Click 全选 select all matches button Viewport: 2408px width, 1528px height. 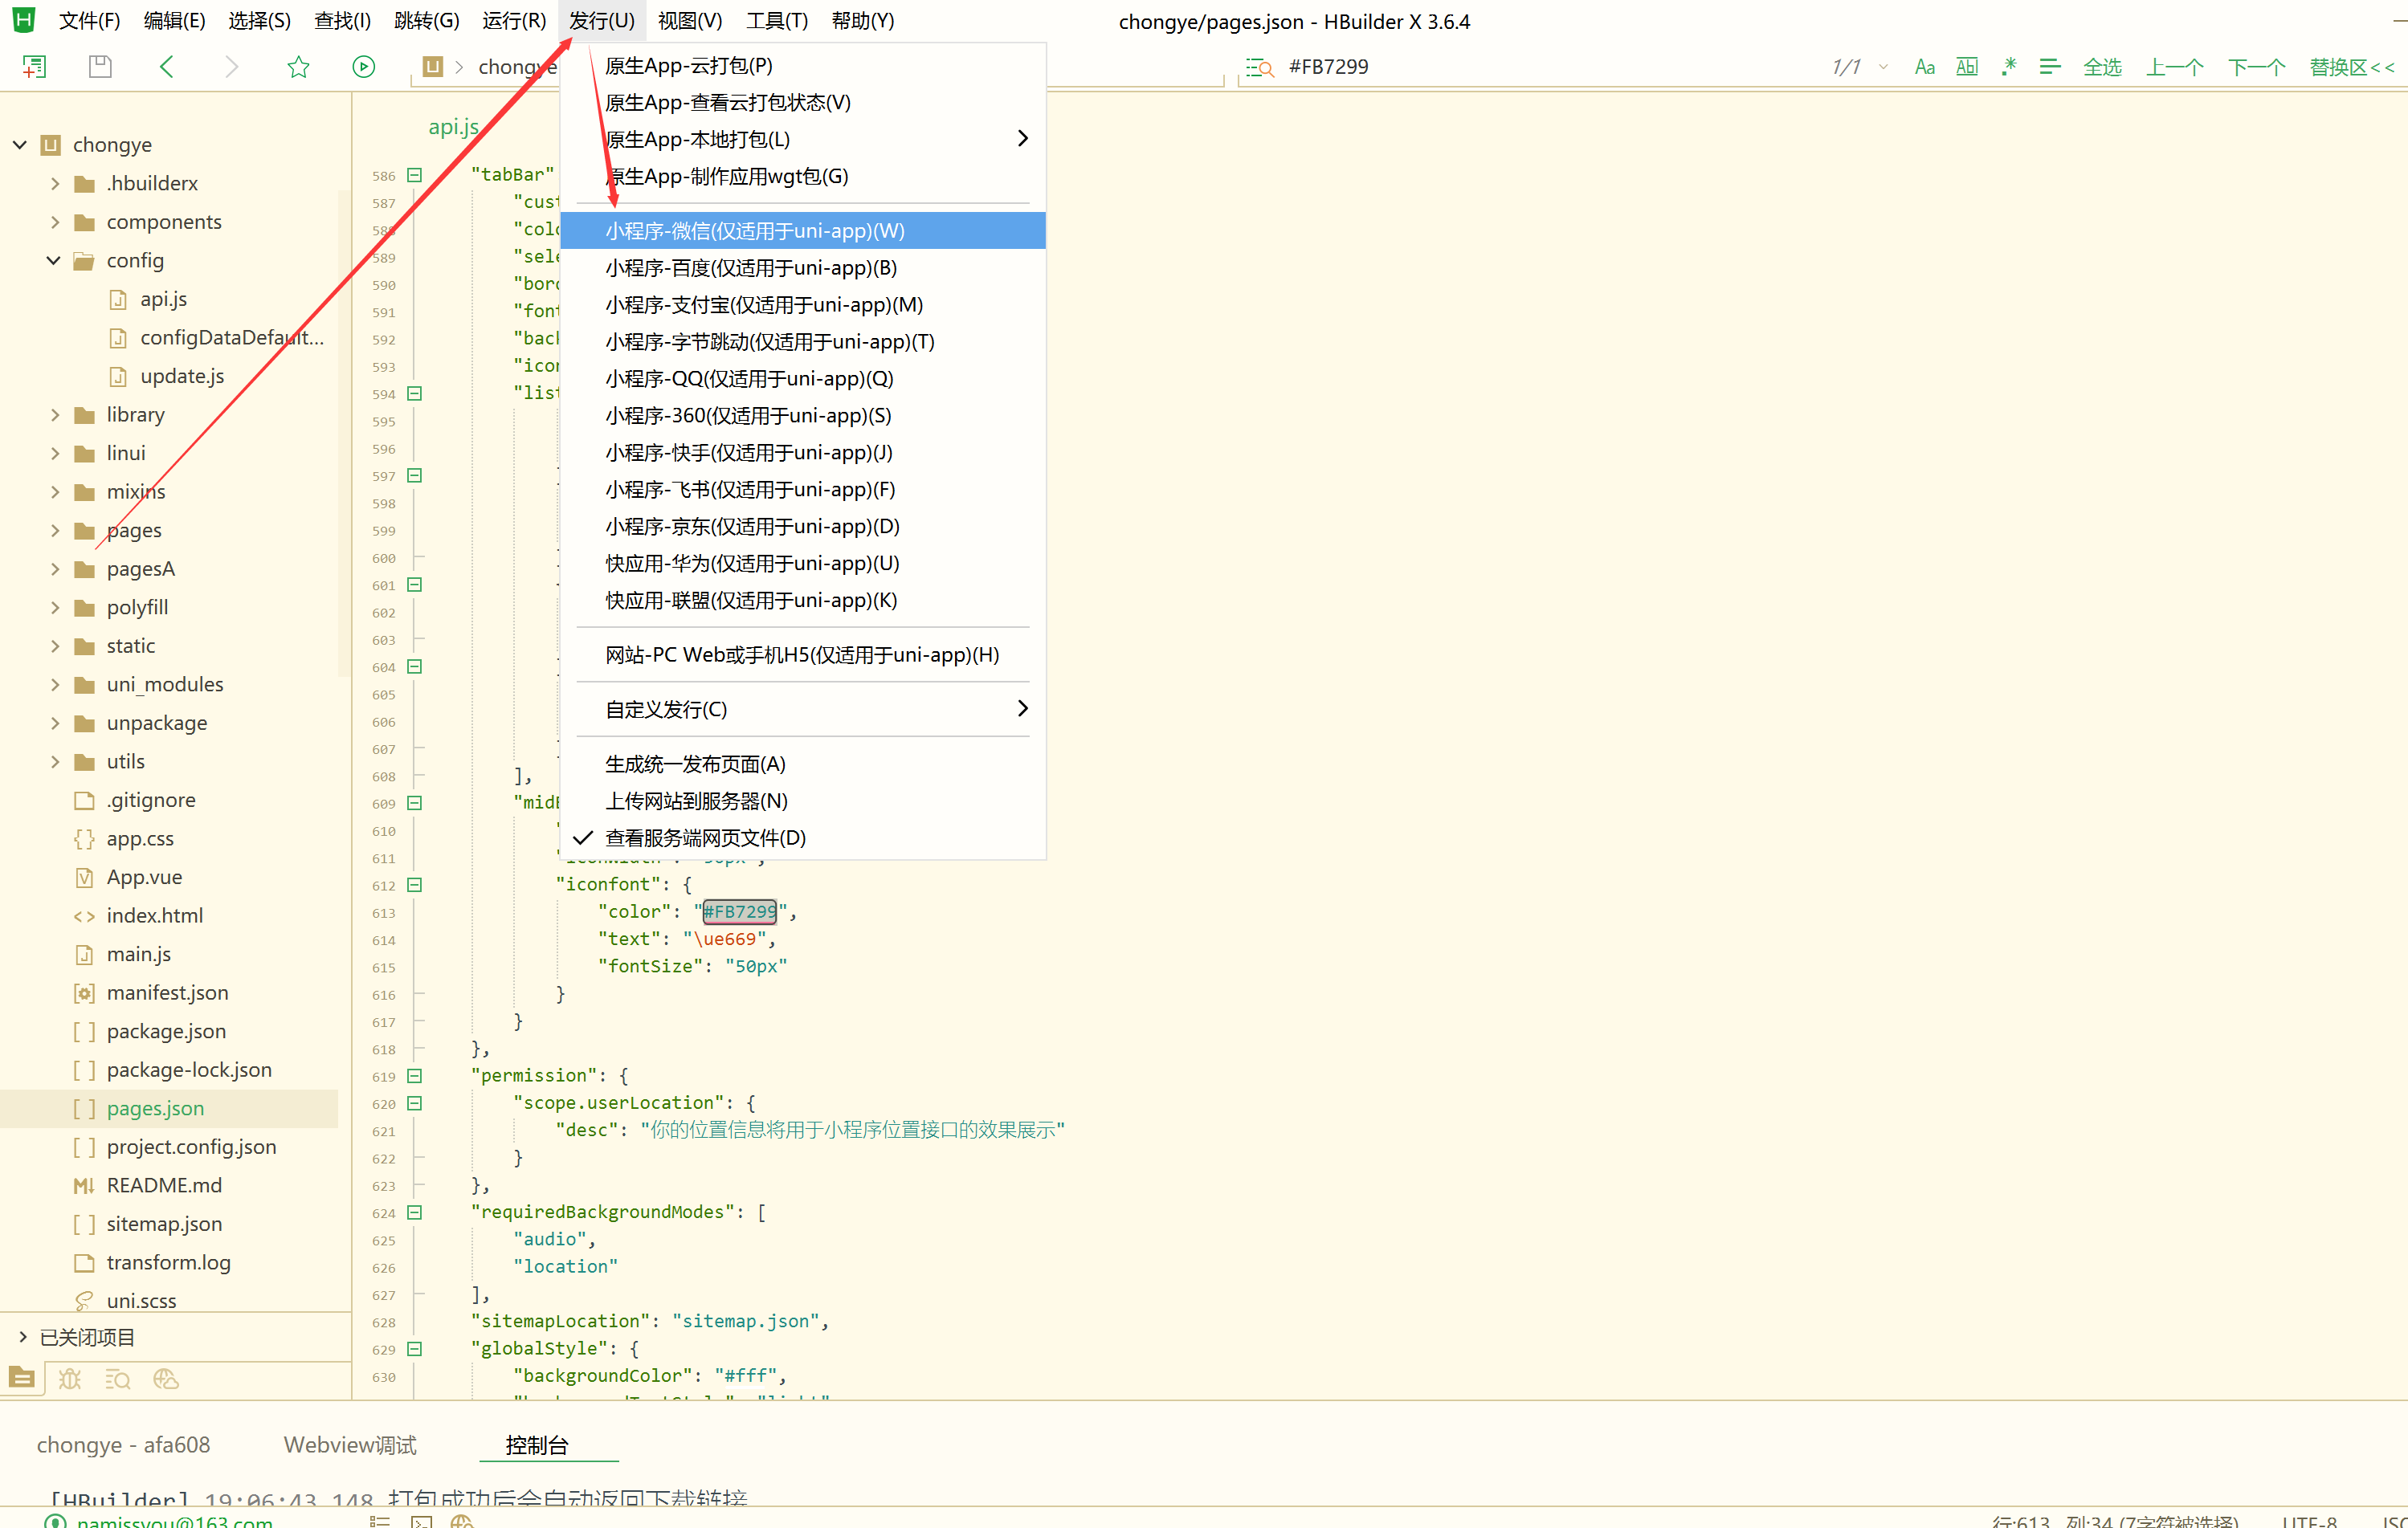click(x=2102, y=67)
